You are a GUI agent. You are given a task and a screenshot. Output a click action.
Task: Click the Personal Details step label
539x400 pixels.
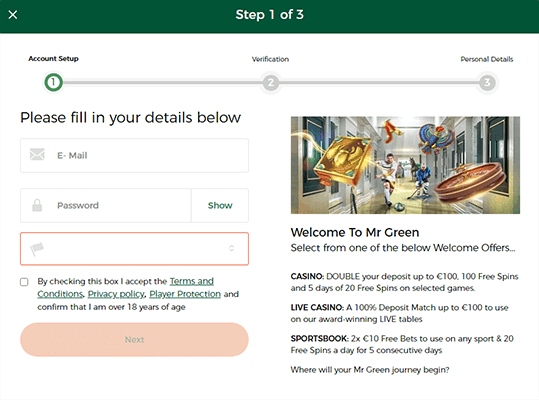[x=487, y=59]
